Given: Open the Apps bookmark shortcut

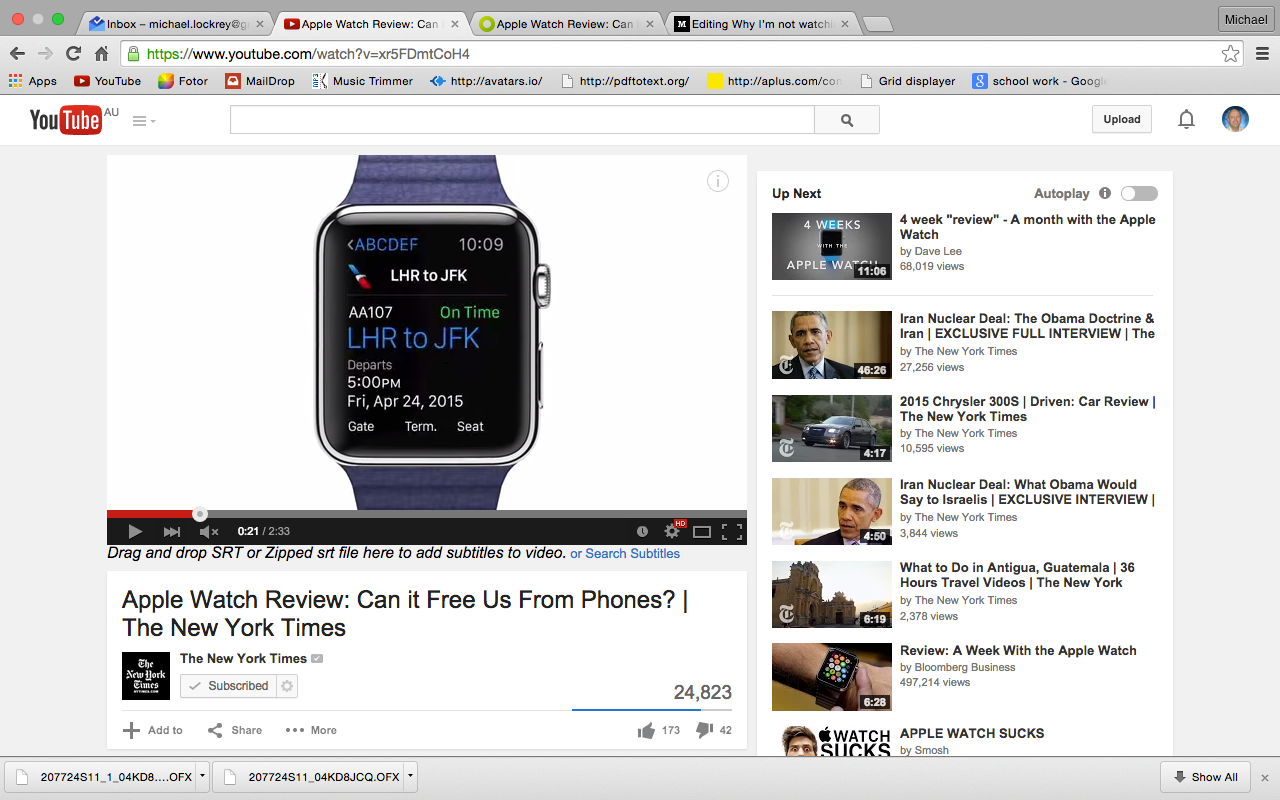Looking at the screenshot, I should 33,81.
